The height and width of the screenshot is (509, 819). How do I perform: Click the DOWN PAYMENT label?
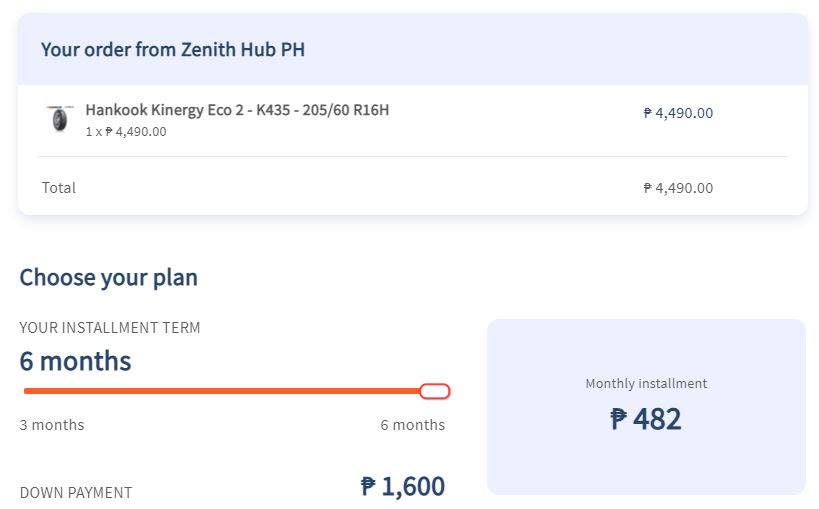(x=76, y=492)
